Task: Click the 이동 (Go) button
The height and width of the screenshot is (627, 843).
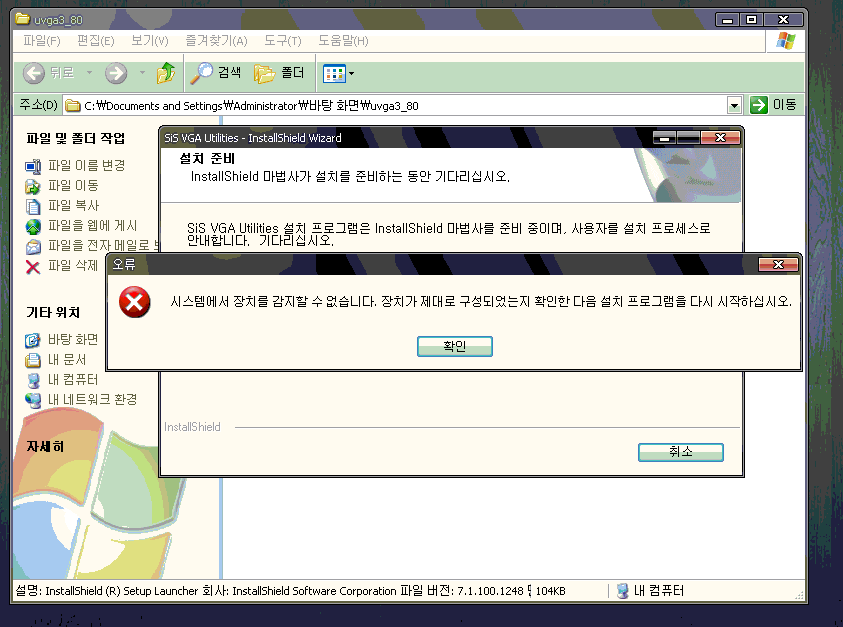Action: click(773, 105)
